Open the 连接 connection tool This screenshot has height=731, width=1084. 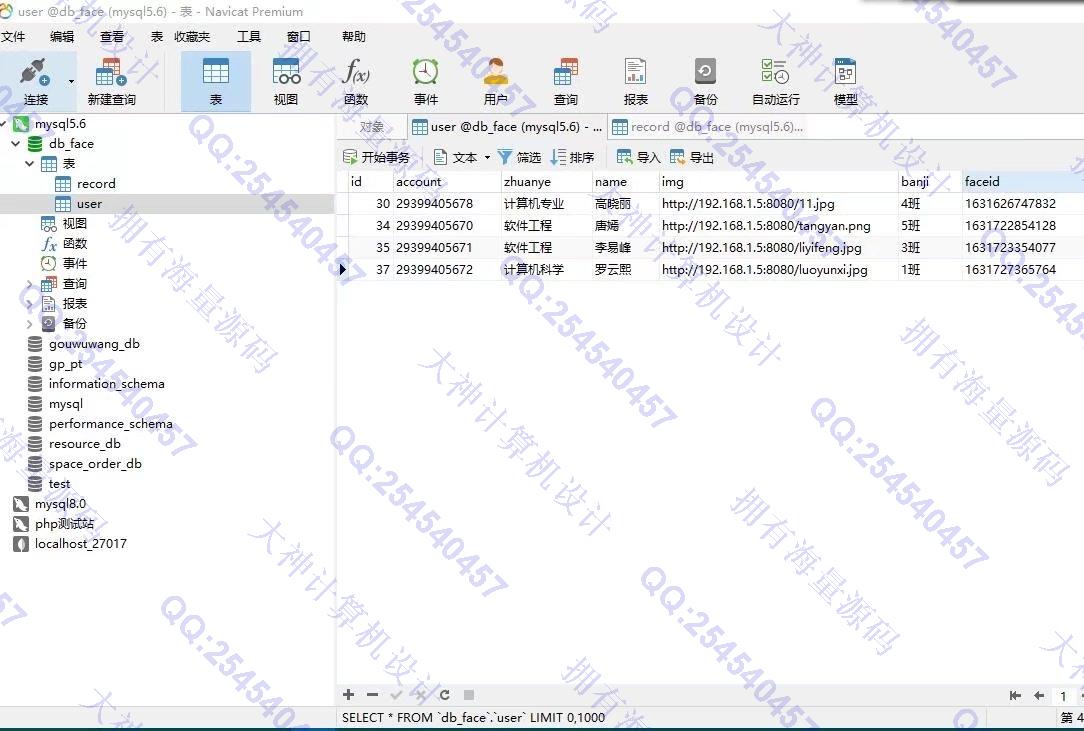pos(35,81)
